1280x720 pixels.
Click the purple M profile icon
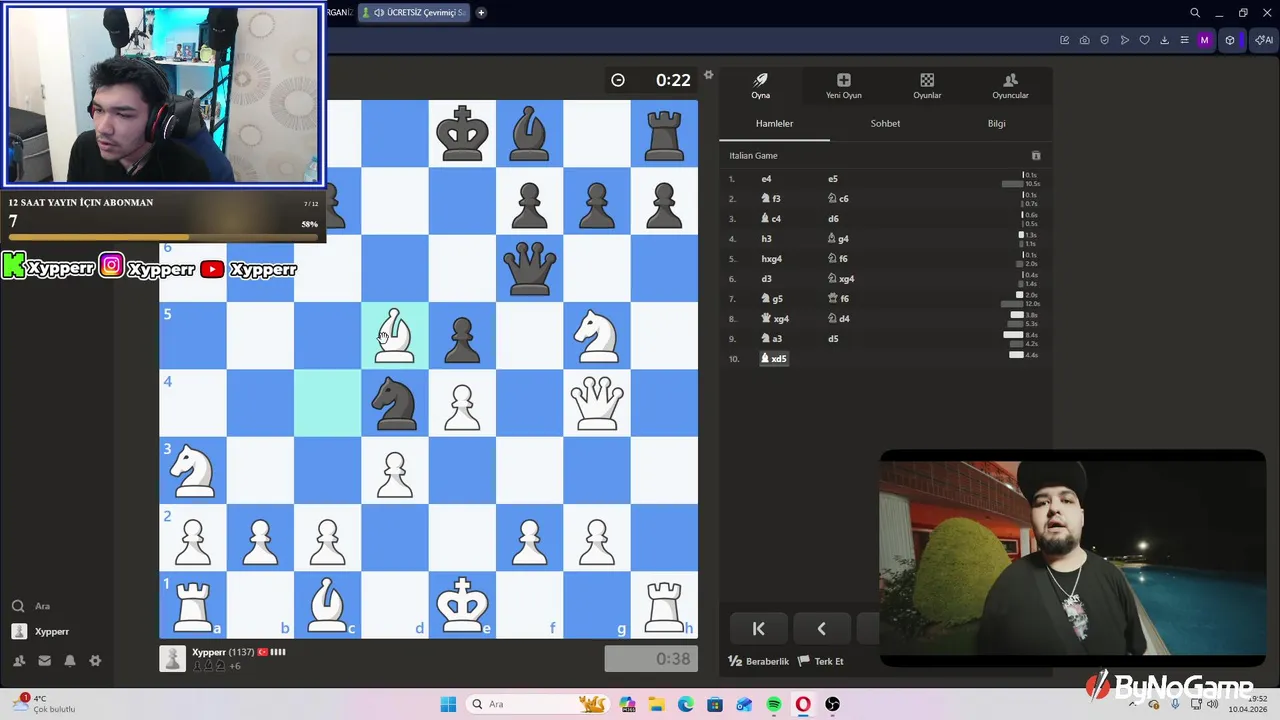pos(1204,40)
